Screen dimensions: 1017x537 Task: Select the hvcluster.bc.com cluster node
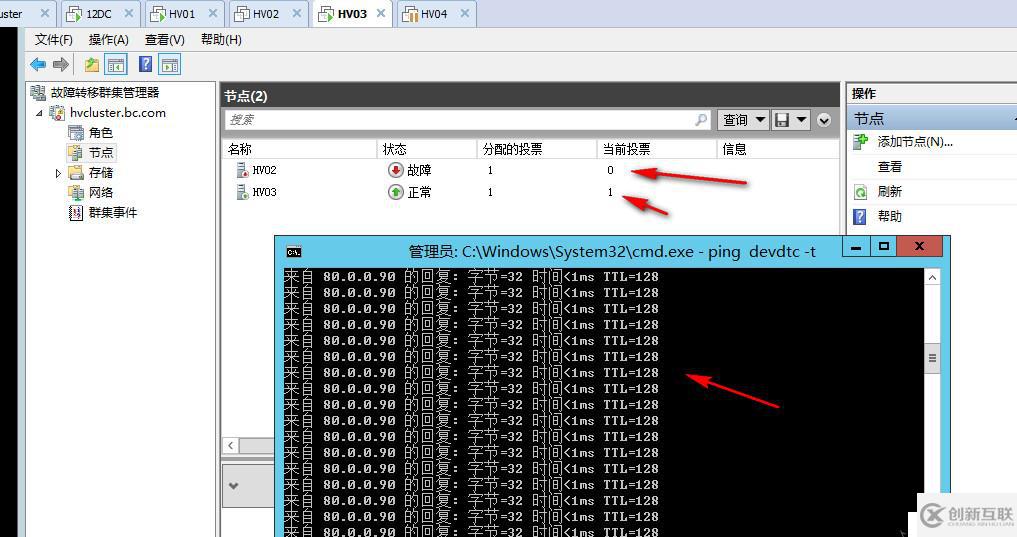tap(117, 112)
